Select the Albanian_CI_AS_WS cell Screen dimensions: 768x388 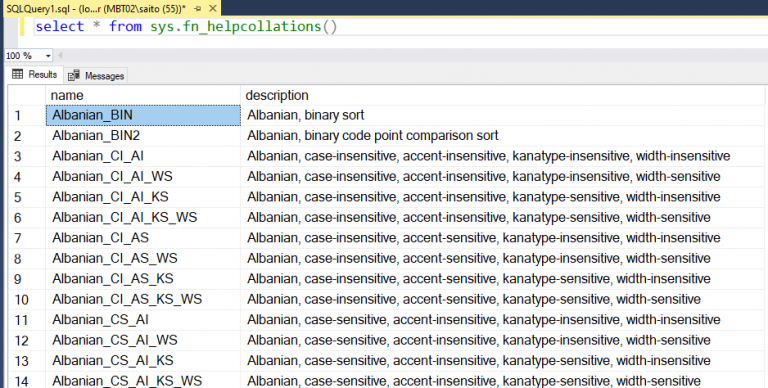pos(144,258)
